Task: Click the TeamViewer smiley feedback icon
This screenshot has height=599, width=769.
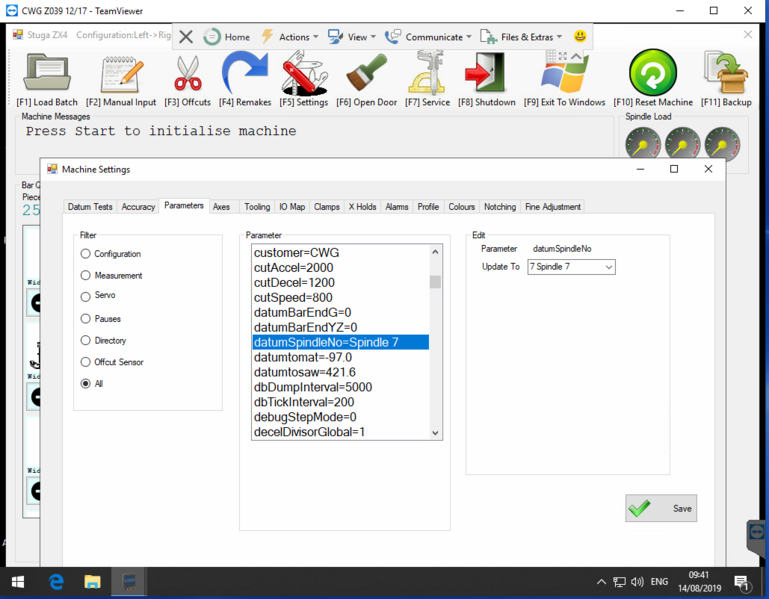Action: [580, 36]
